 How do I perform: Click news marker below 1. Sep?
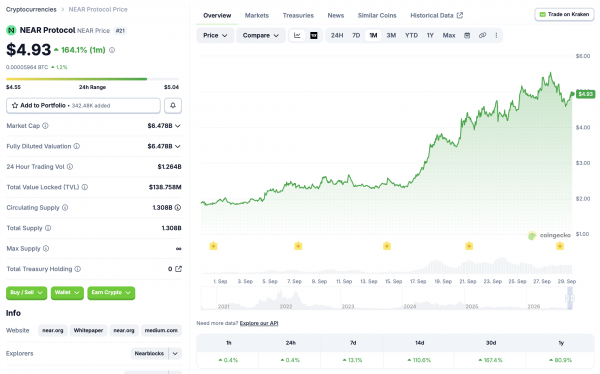214,246
